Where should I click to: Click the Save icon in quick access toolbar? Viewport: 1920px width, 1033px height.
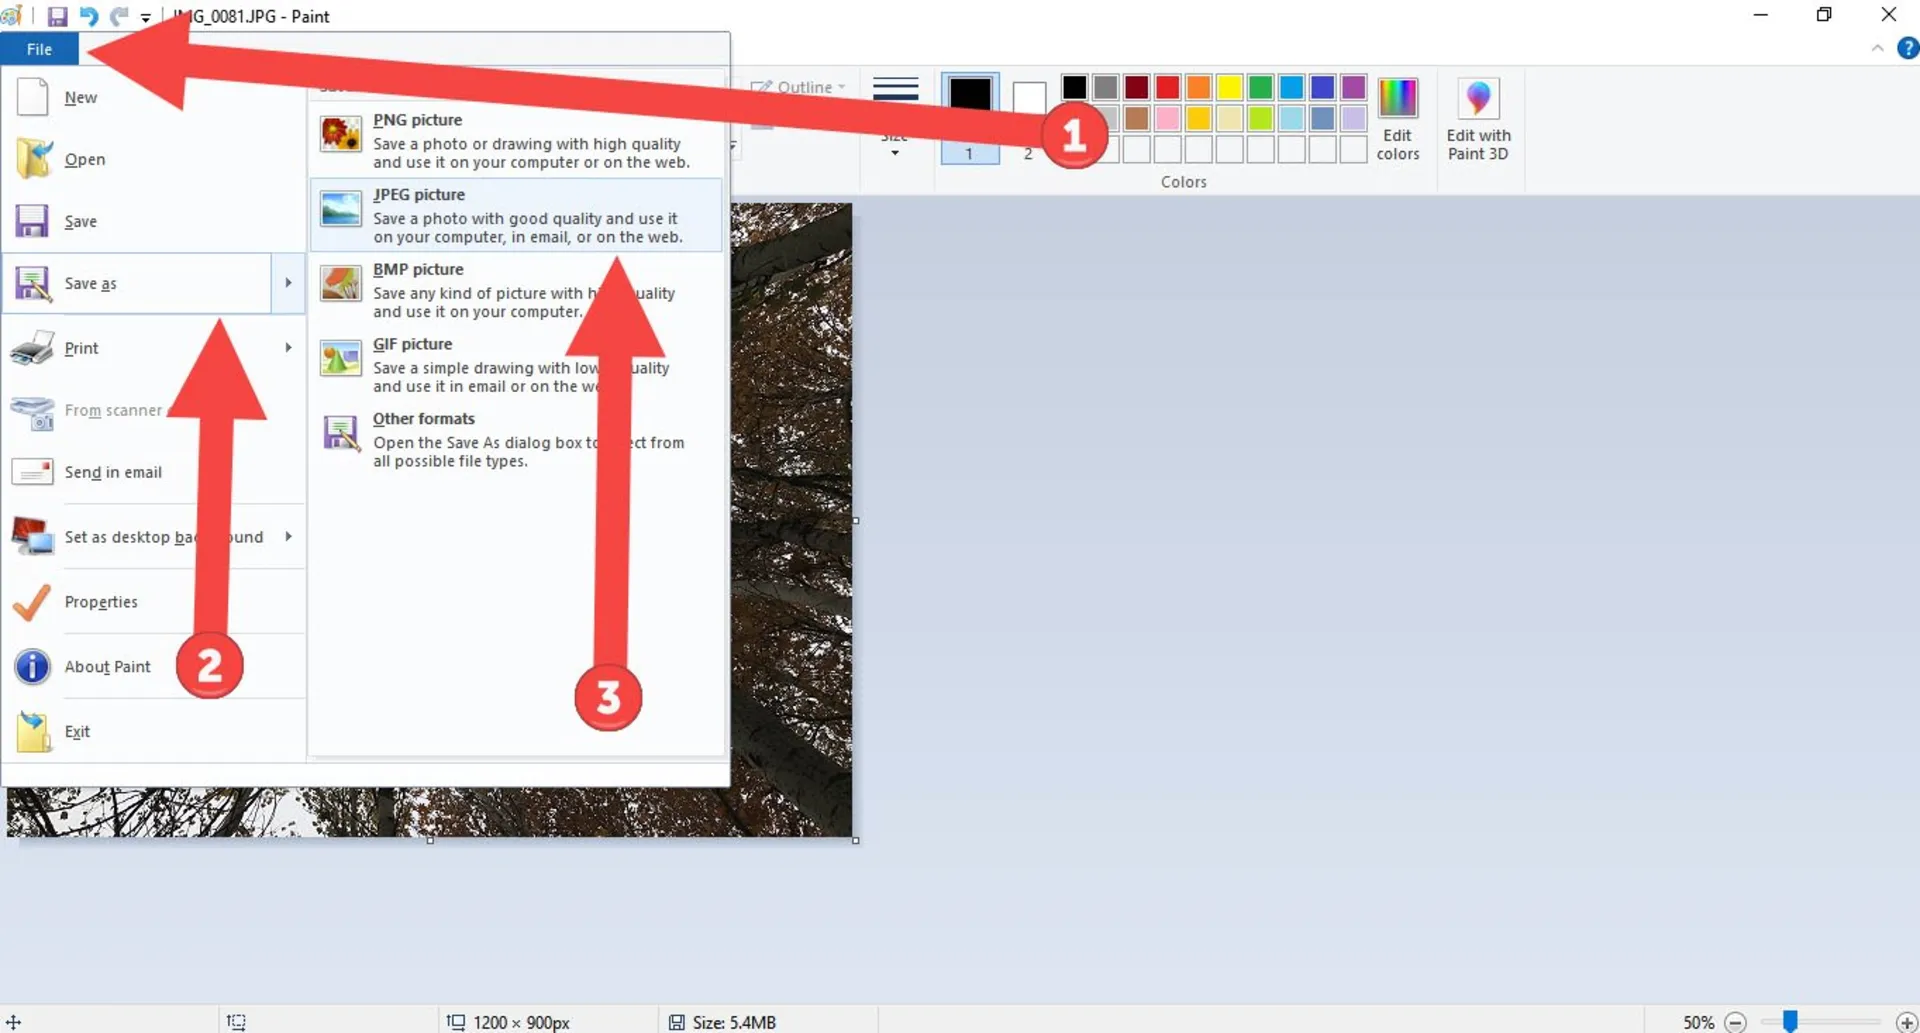(57, 16)
